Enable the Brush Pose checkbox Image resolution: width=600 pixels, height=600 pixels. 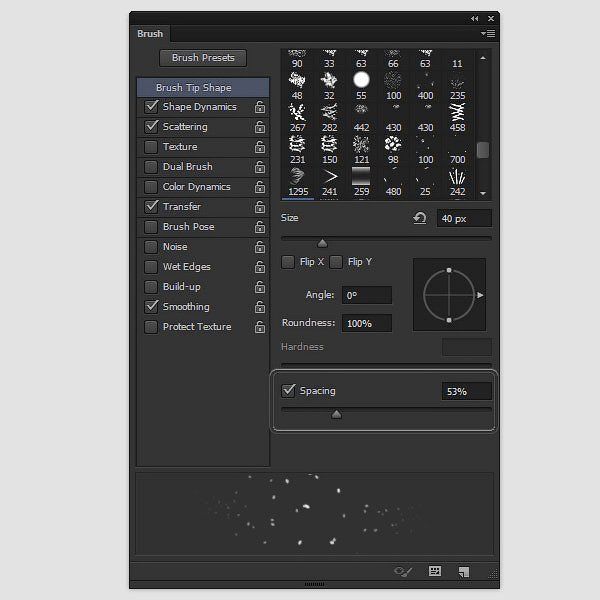coord(151,227)
